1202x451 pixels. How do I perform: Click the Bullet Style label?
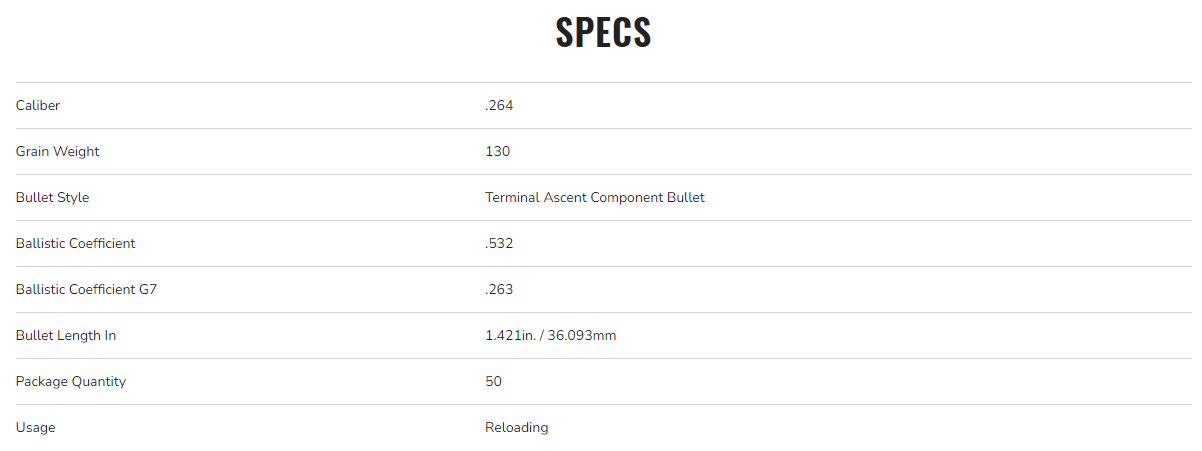(52, 197)
